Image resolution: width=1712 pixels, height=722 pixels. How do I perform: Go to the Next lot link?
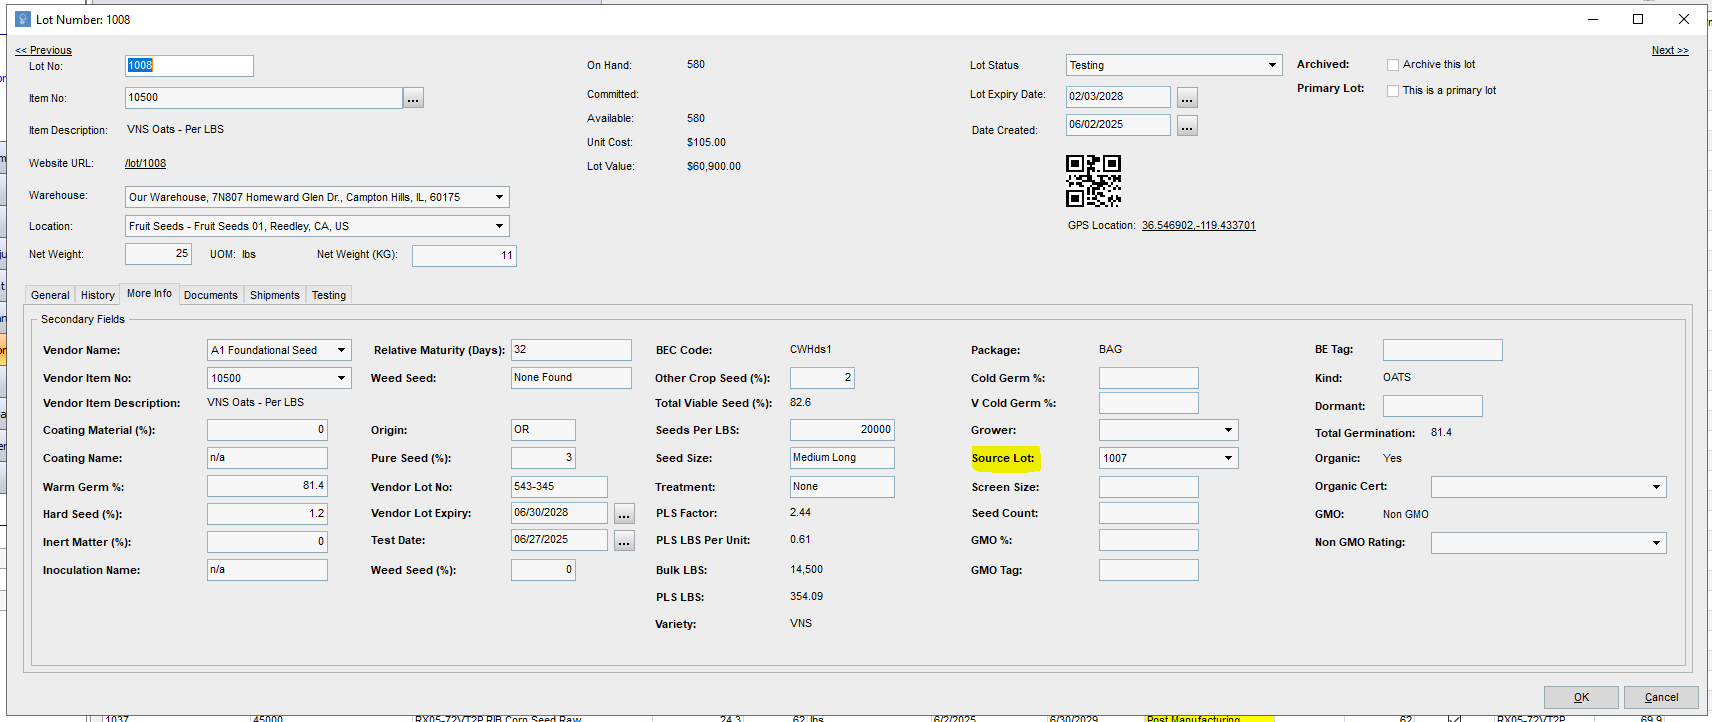pos(1670,50)
